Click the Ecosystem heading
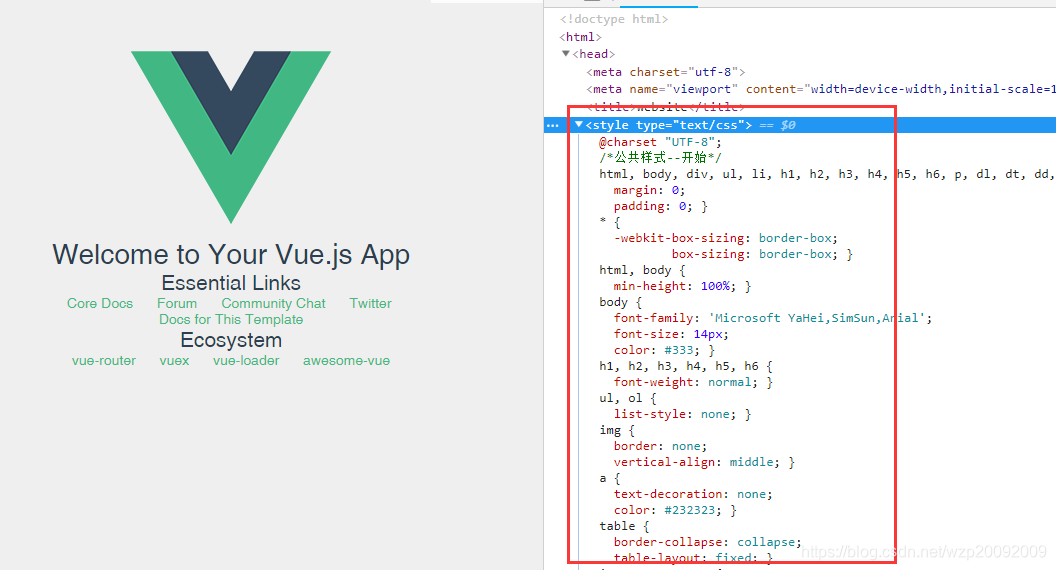 coord(231,340)
